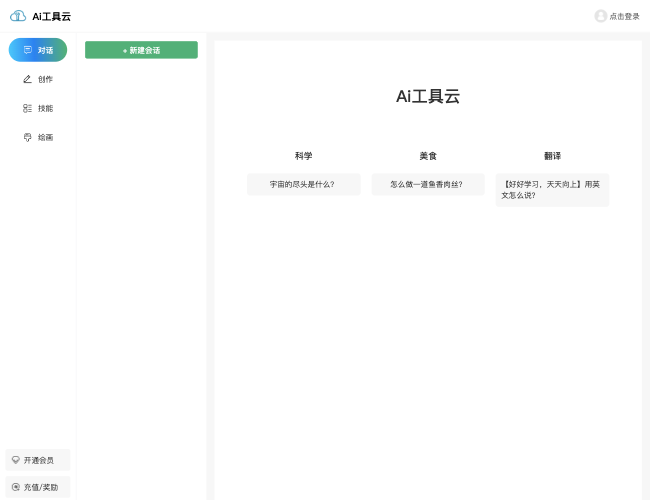Click the coin icon beside 充值/奖励
The height and width of the screenshot is (500, 650).
click(x=16, y=487)
